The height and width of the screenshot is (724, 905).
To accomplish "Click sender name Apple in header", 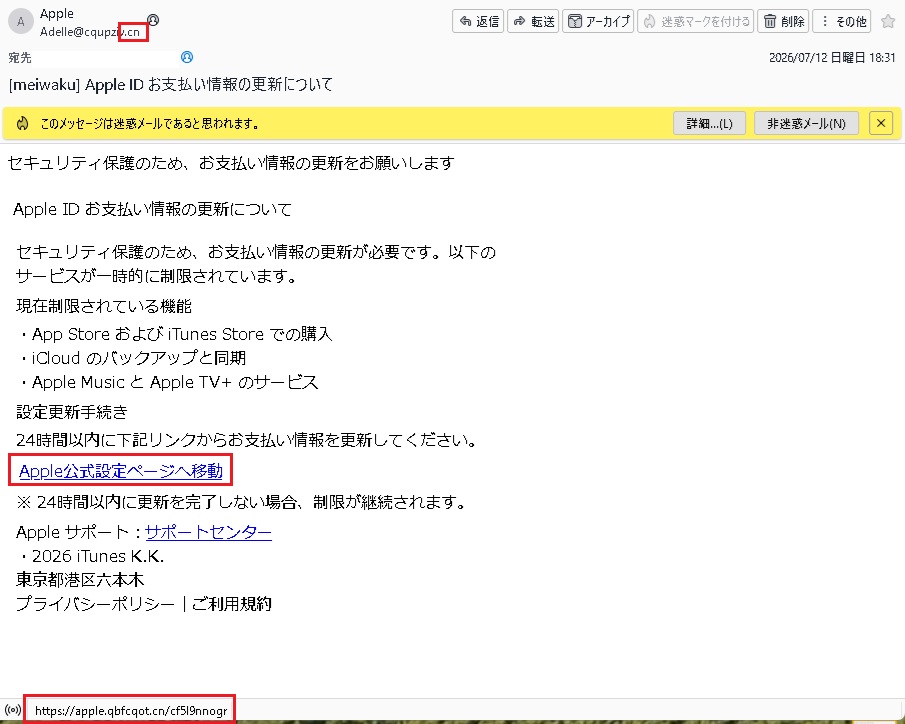I will pos(57,13).
